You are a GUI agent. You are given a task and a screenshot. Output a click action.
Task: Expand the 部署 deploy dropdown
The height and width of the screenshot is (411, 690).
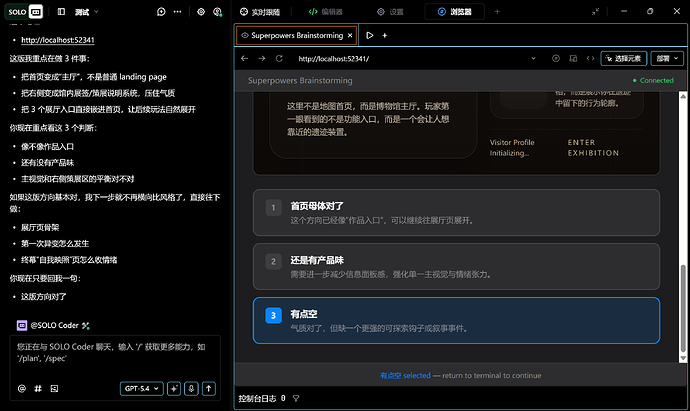pyautogui.click(x=662, y=58)
